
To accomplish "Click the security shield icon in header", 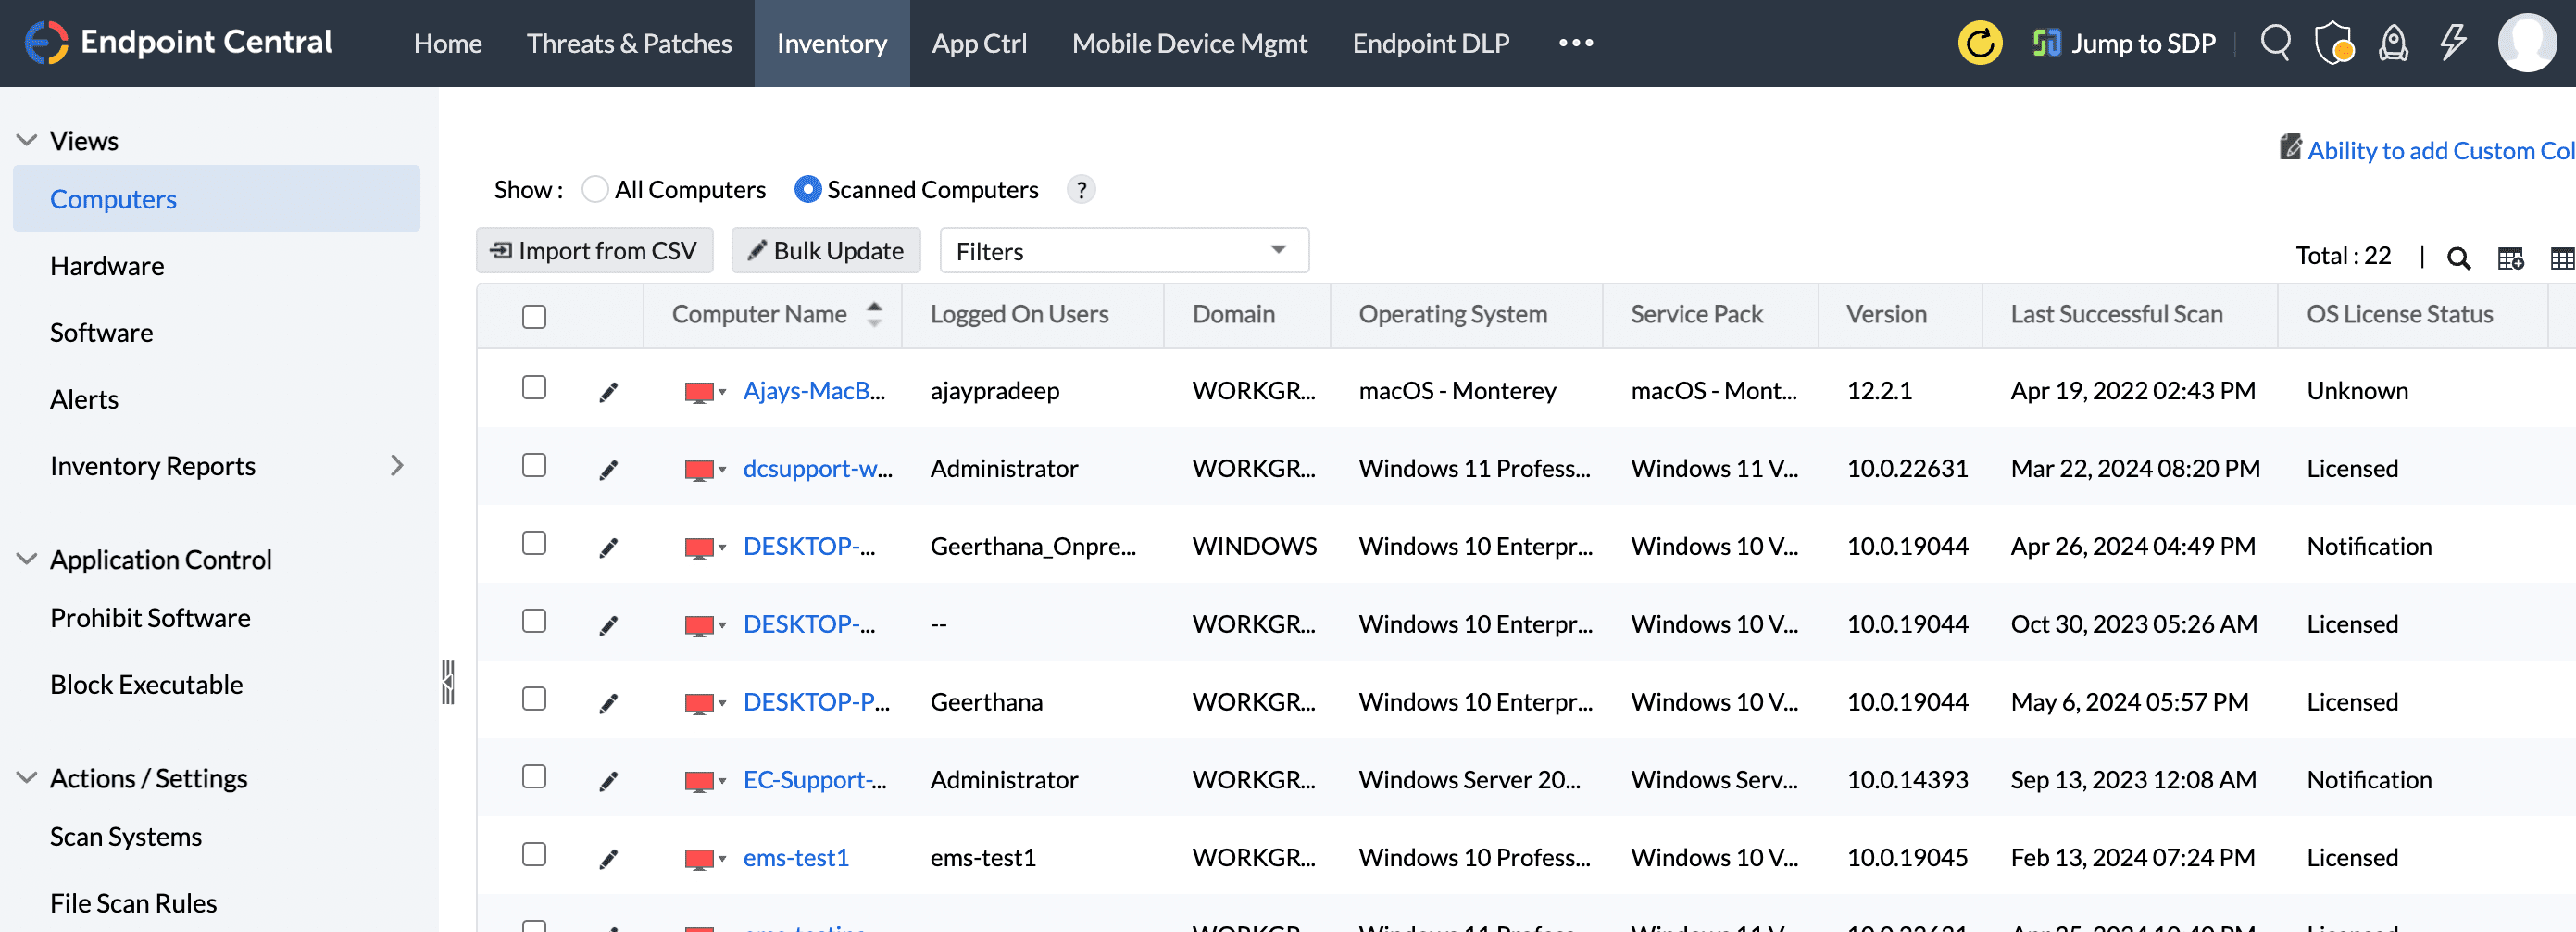I will coord(2333,43).
